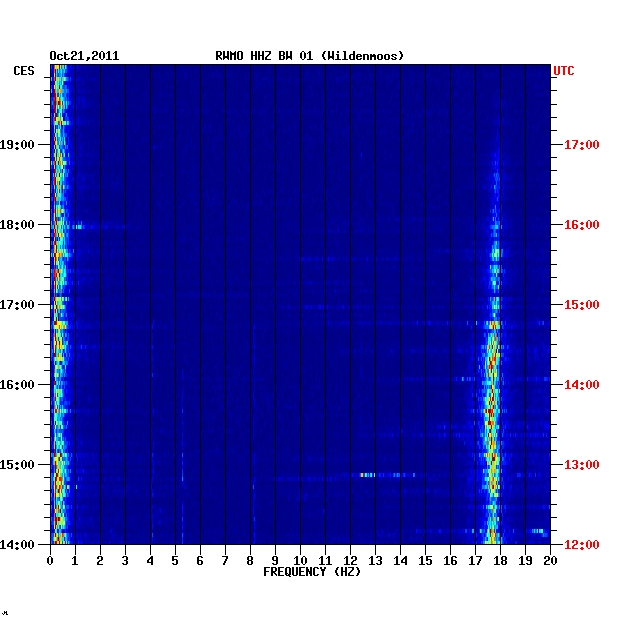The width and height of the screenshot is (630, 624).
Task: Click the red 14:00 UTC time label
Action: [581, 385]
